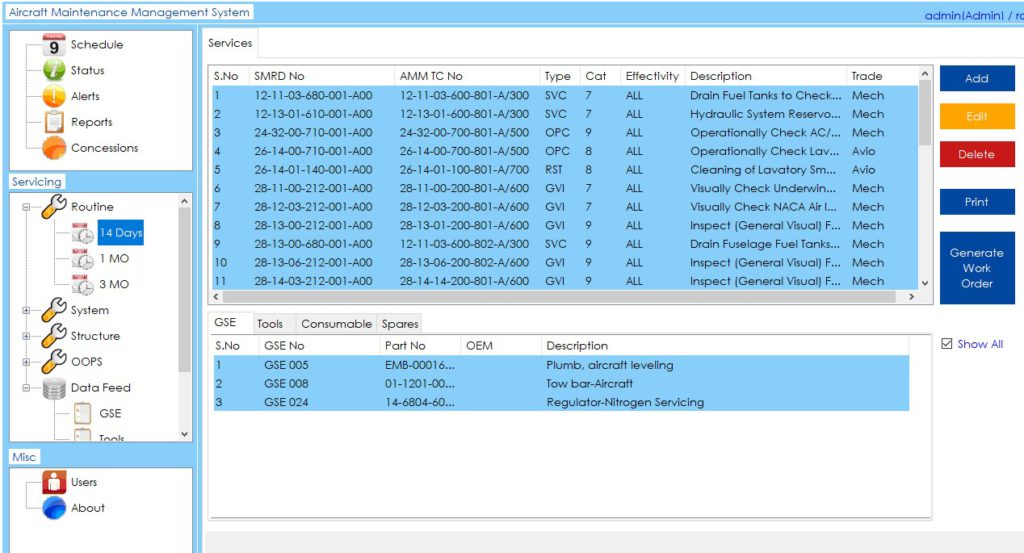Click the Reports clipboard icon

coord(54,122)
